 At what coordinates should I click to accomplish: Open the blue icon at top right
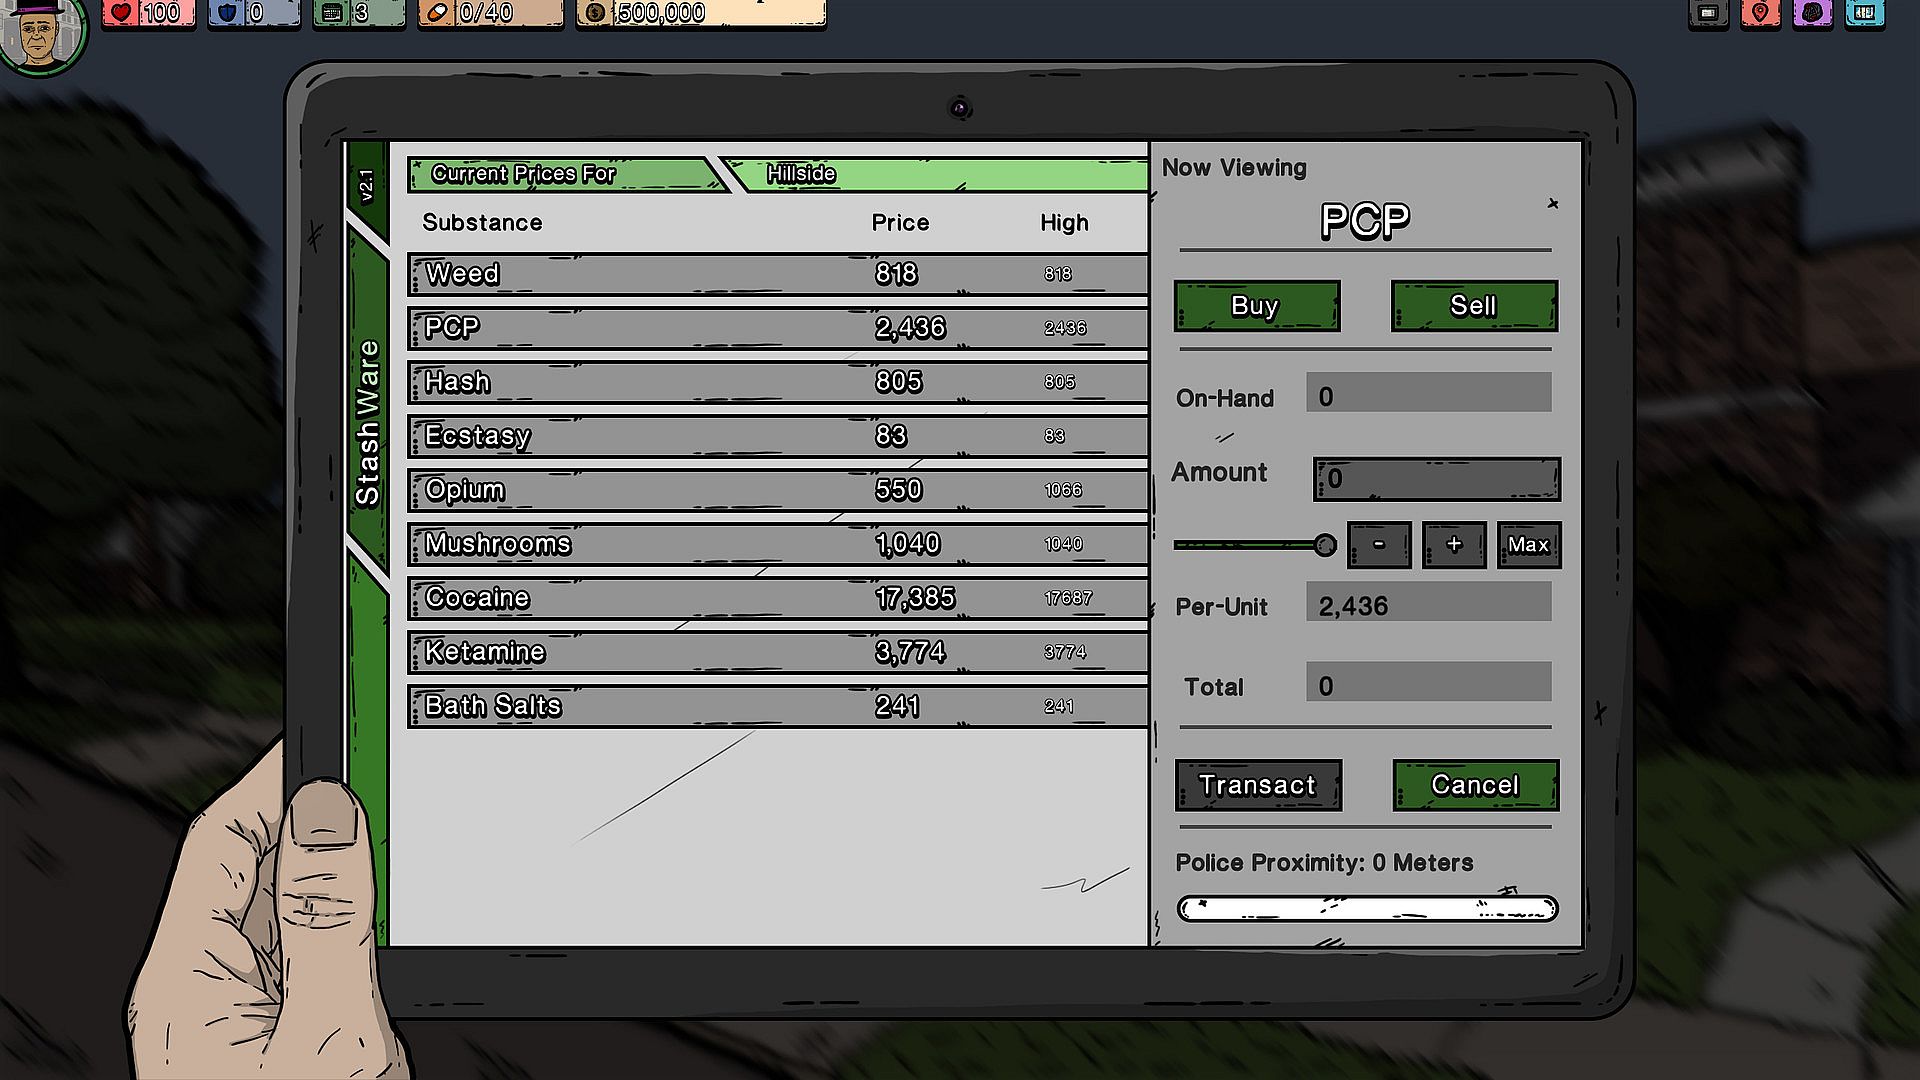point(1864,13)
